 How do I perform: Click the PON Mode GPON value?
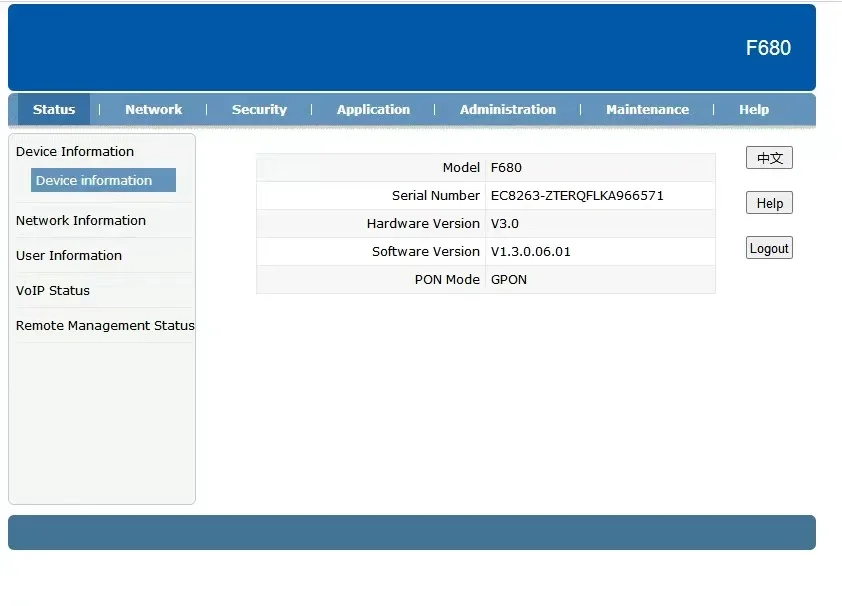[508, 280]
